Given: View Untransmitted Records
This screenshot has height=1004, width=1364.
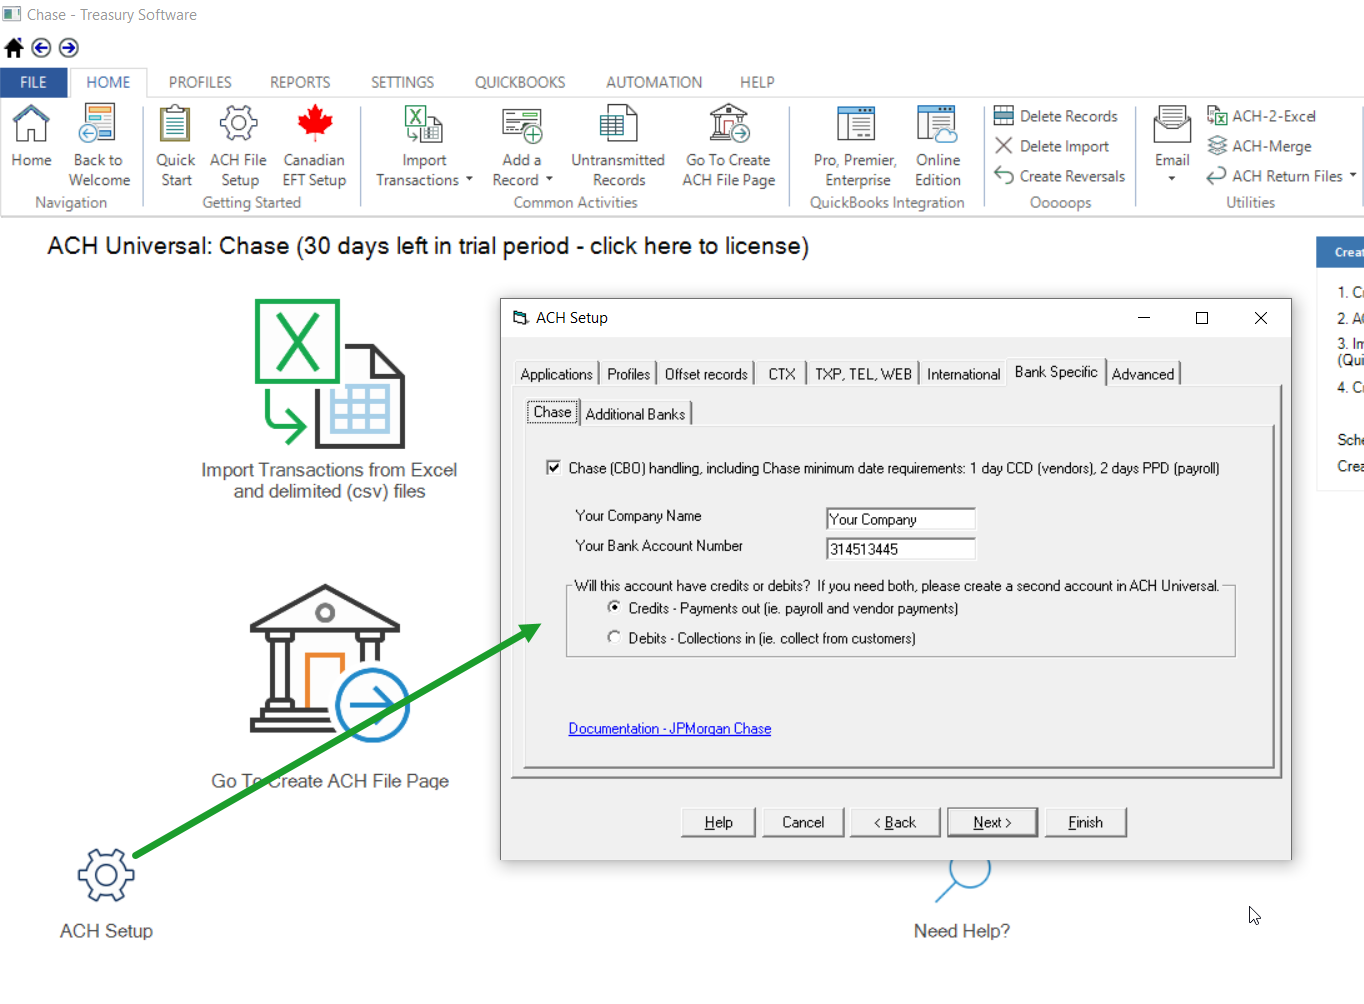Looking at the screenshot, I should [618, 146].
